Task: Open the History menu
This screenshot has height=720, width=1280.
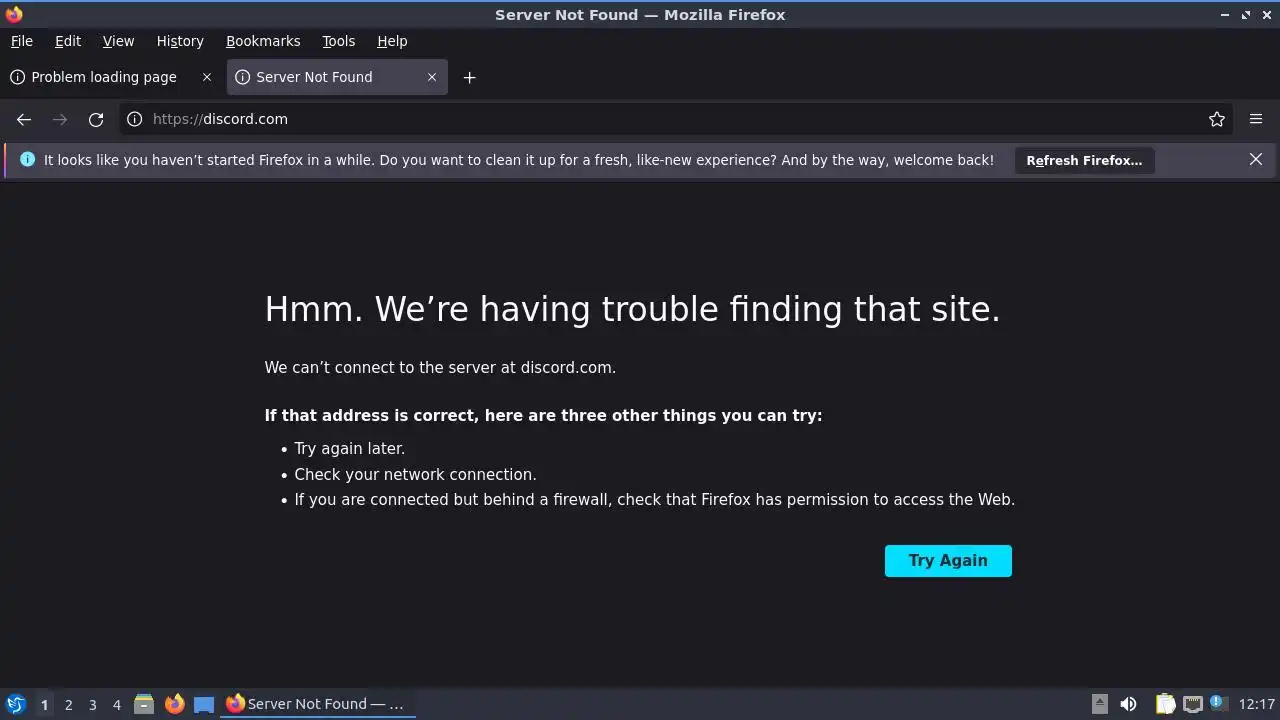Action: 180,41
